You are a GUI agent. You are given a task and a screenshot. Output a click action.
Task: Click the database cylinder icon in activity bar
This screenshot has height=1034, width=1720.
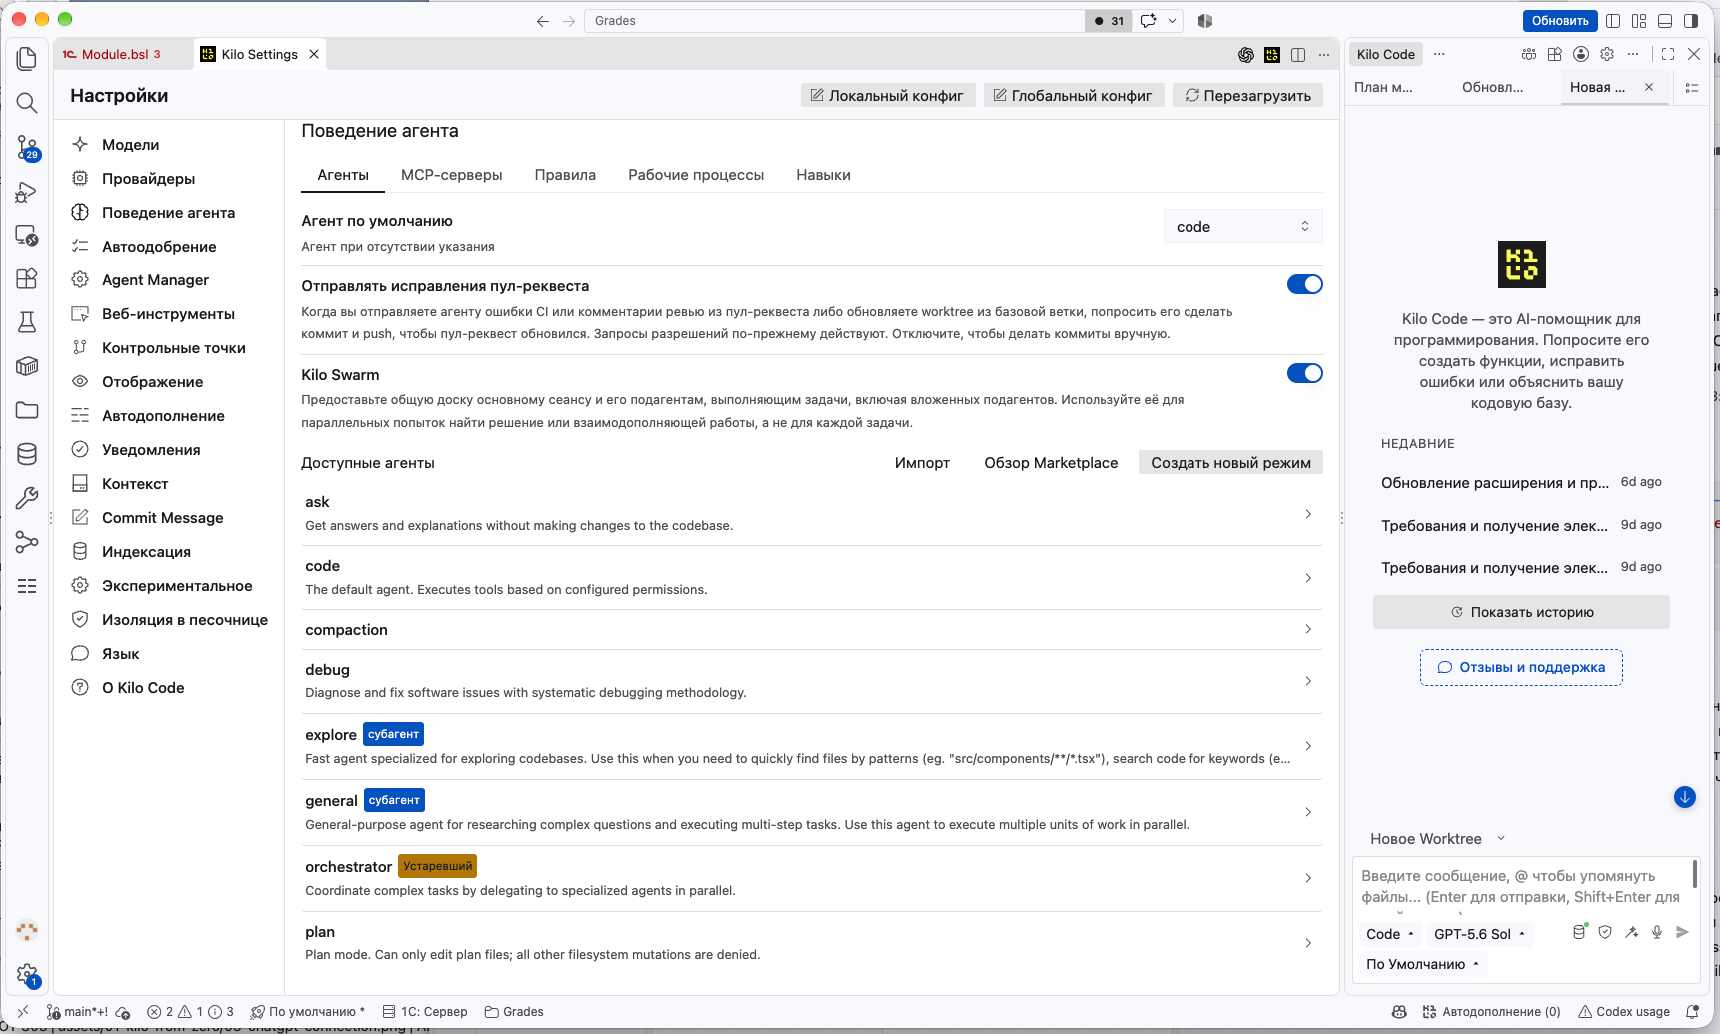pyautogui.click(x=27, y=454)
